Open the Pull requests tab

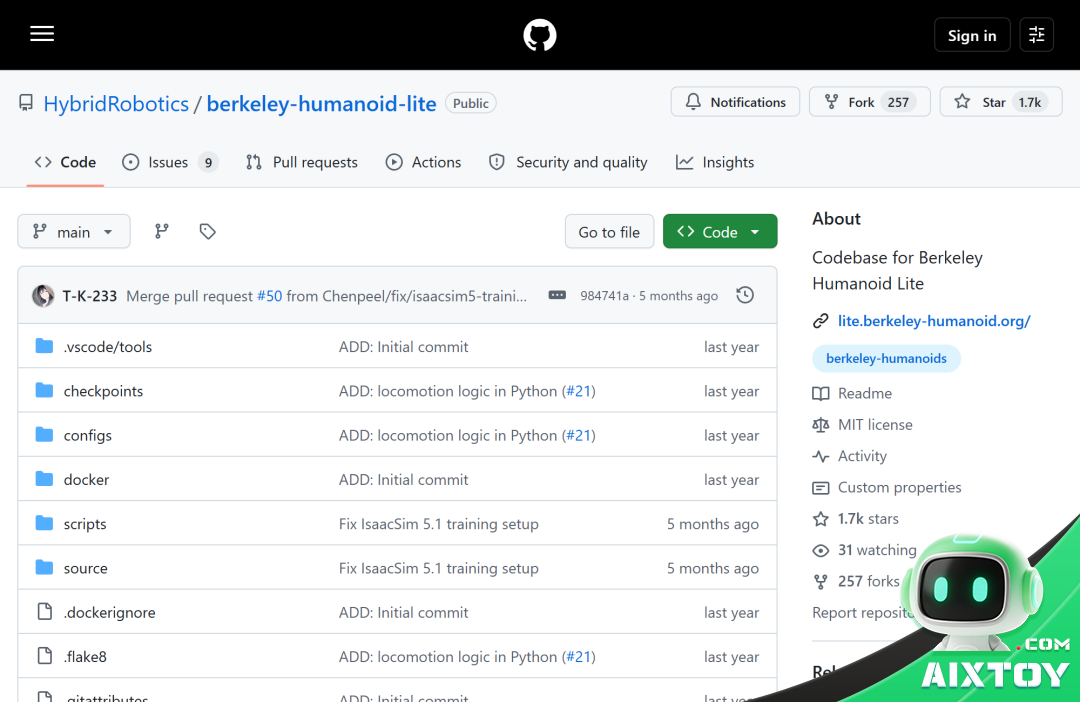point(302,162)
